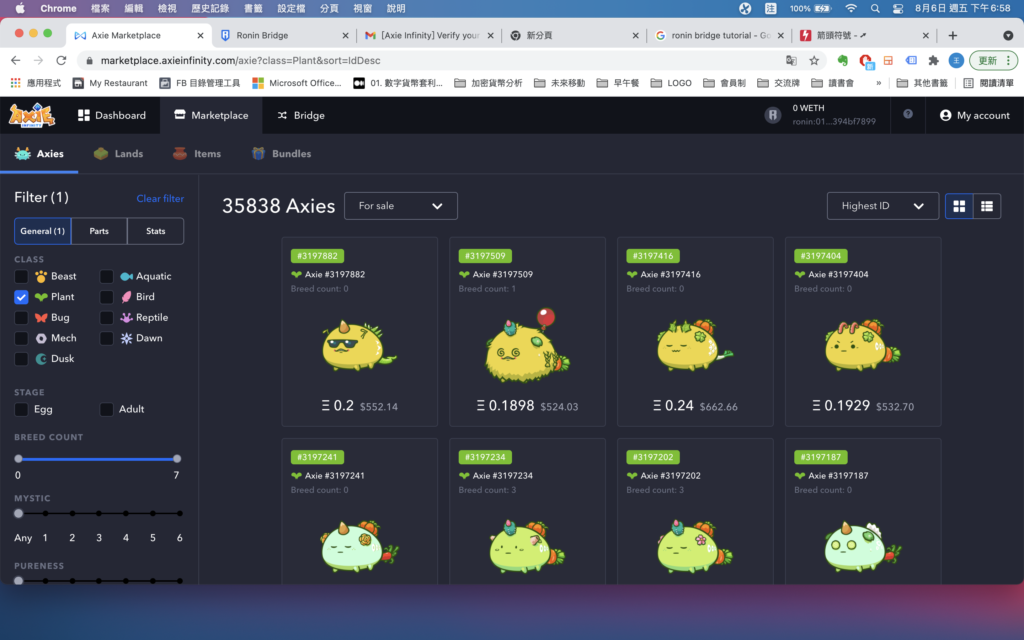The image size is (1024, 640).
Task: Click the Clear filter link
Action: [160, 199]
